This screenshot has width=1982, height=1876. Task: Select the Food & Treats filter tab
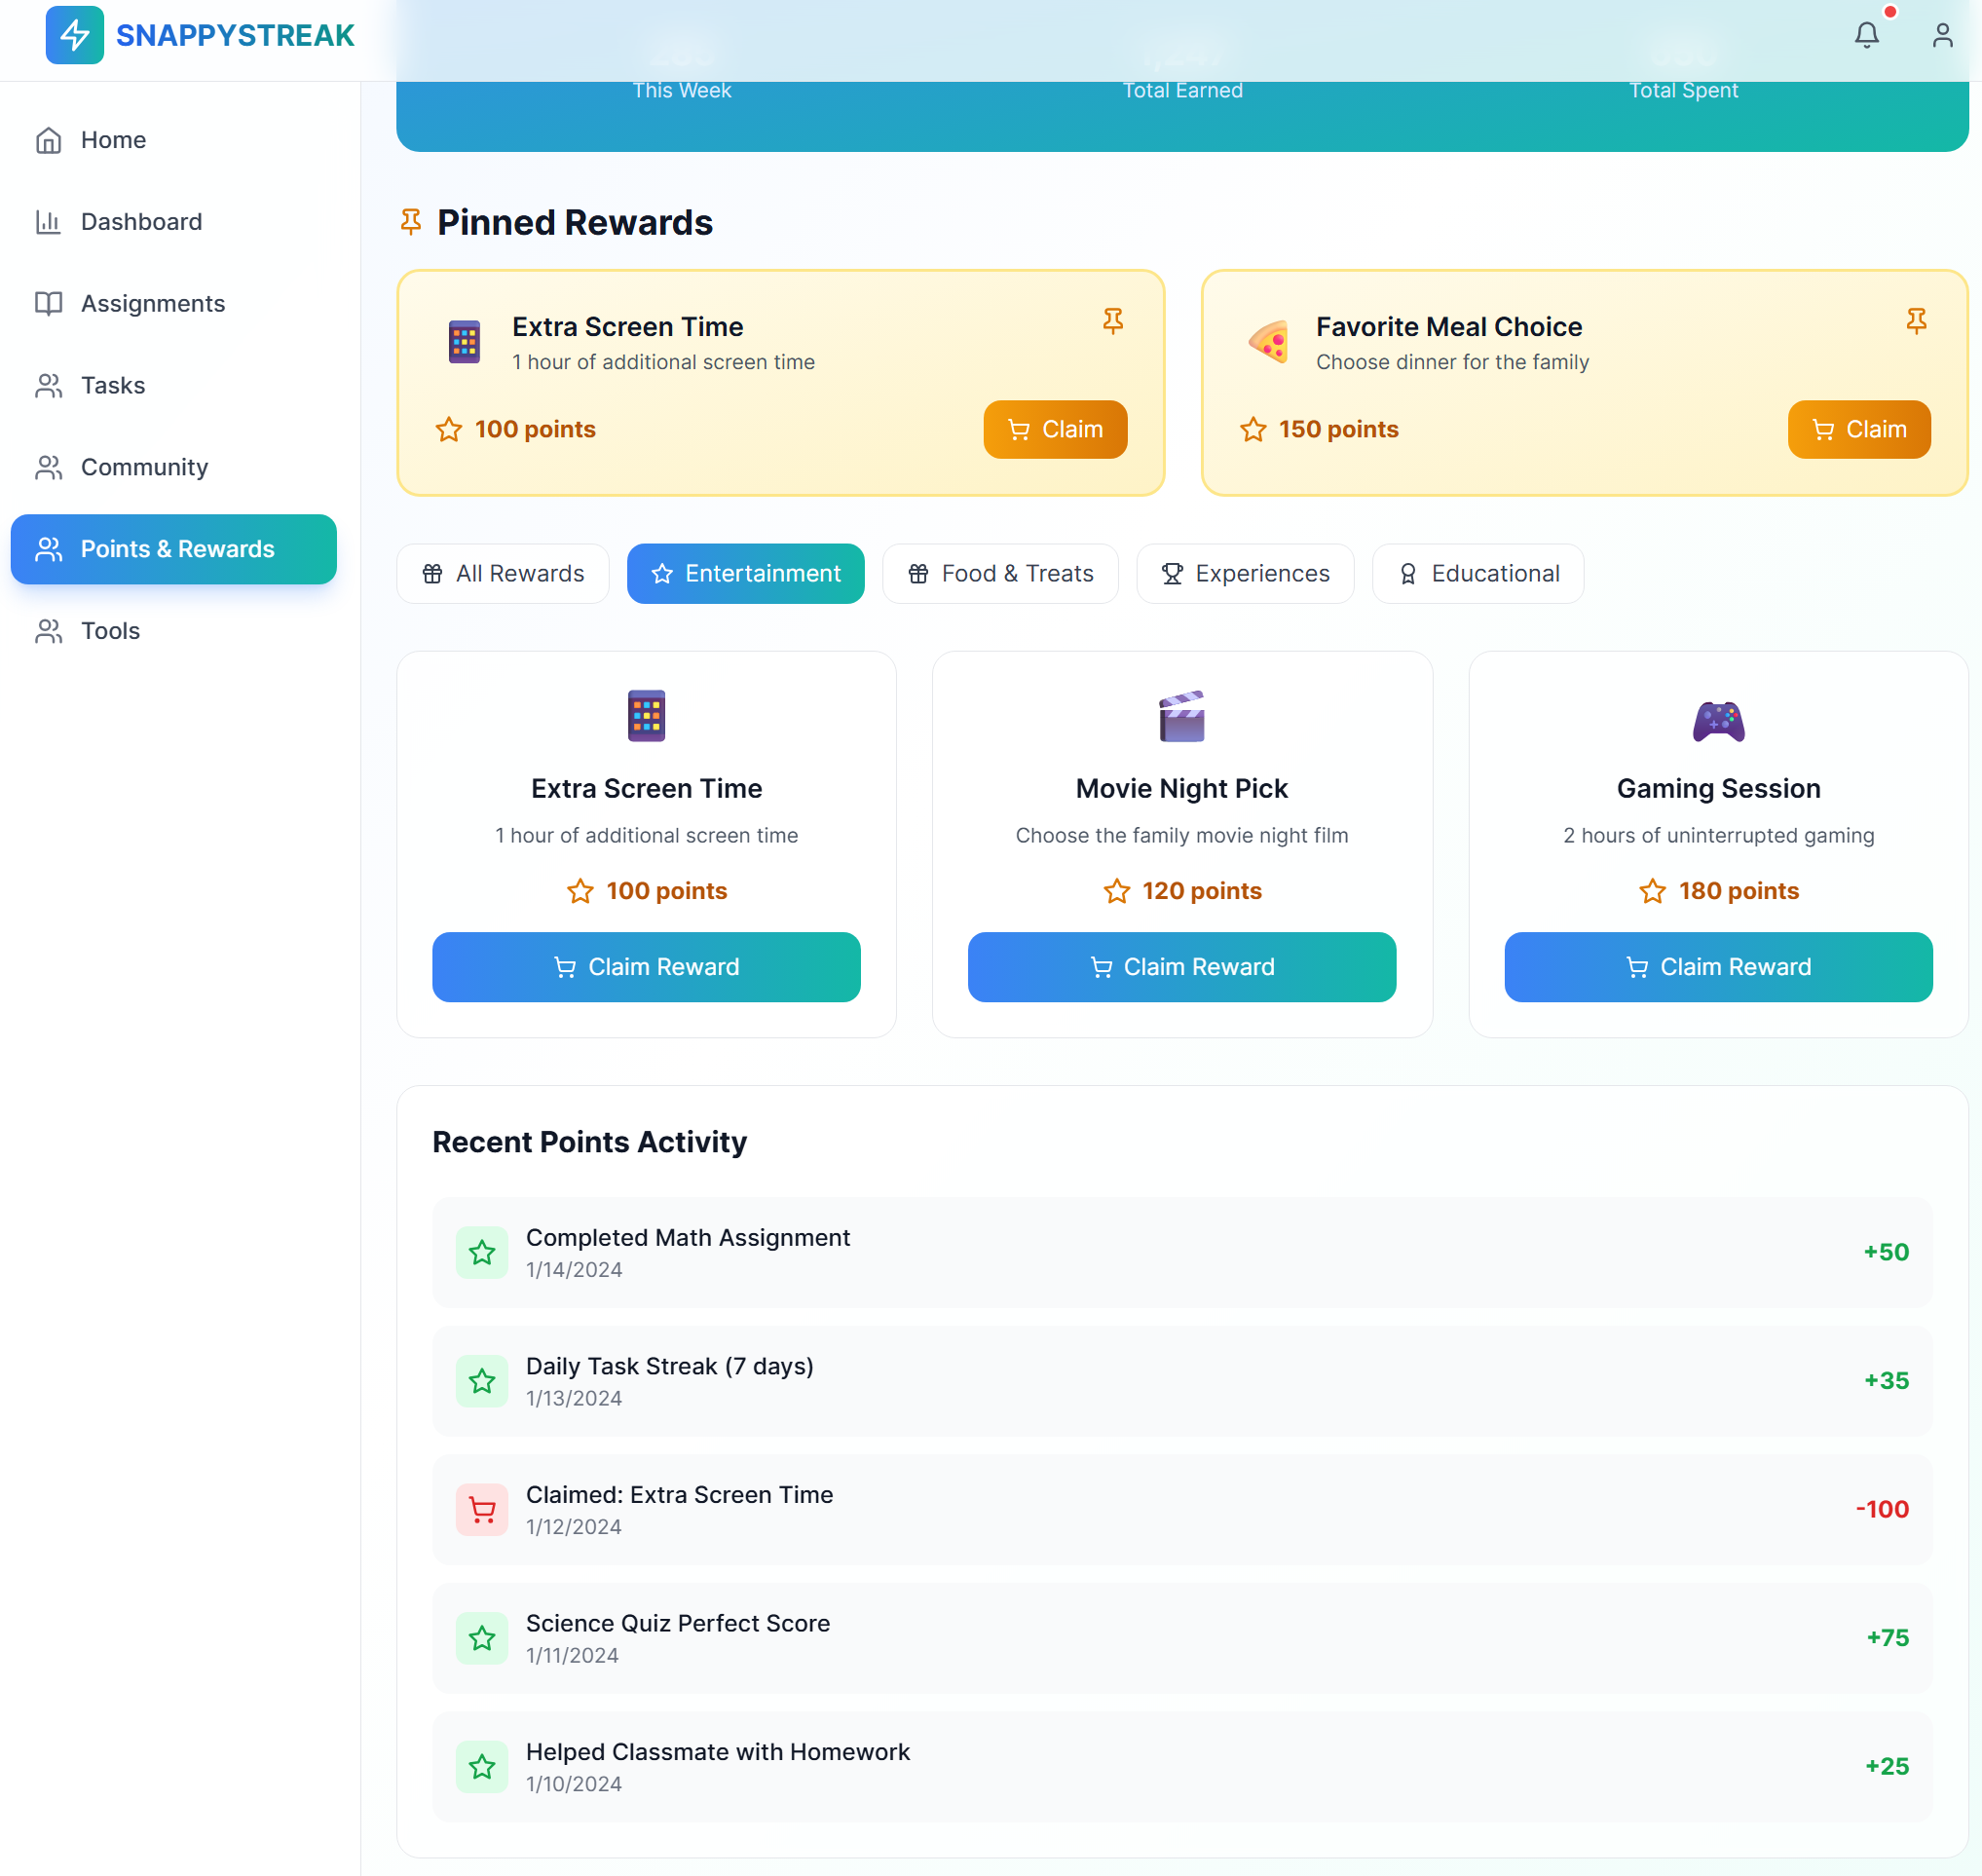(1000, 573)
